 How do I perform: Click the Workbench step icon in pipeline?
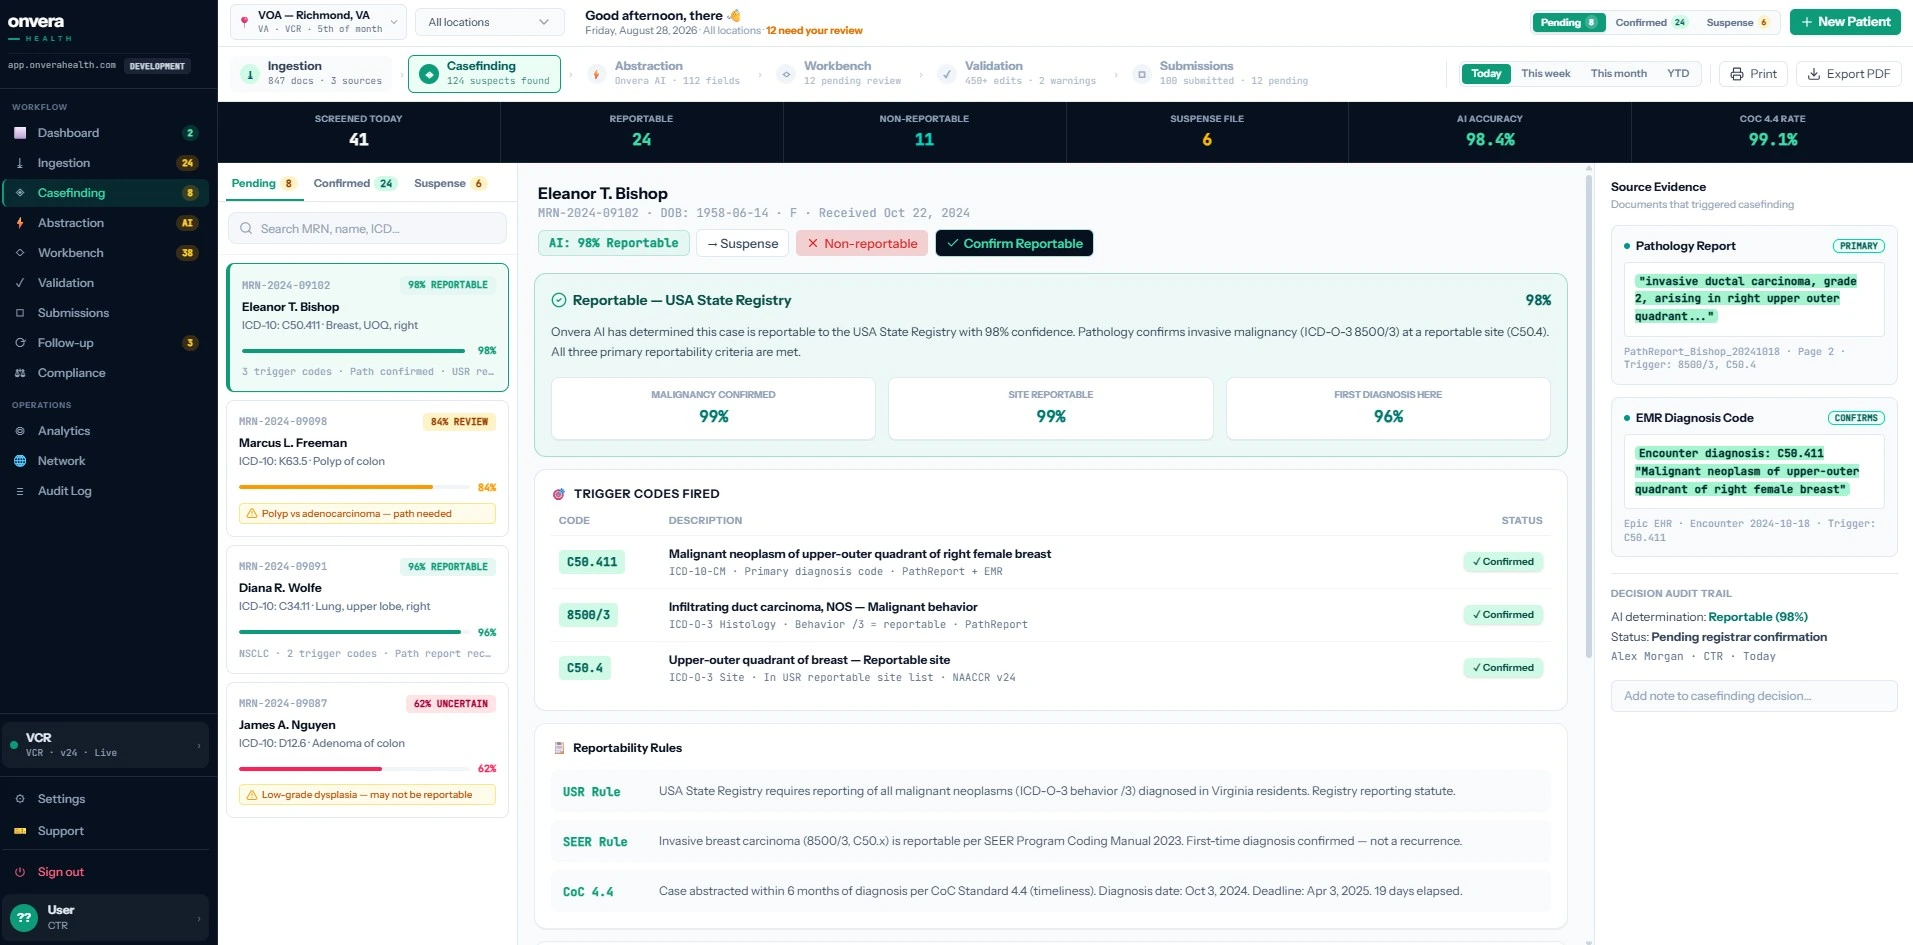click(x=786, y=74)
